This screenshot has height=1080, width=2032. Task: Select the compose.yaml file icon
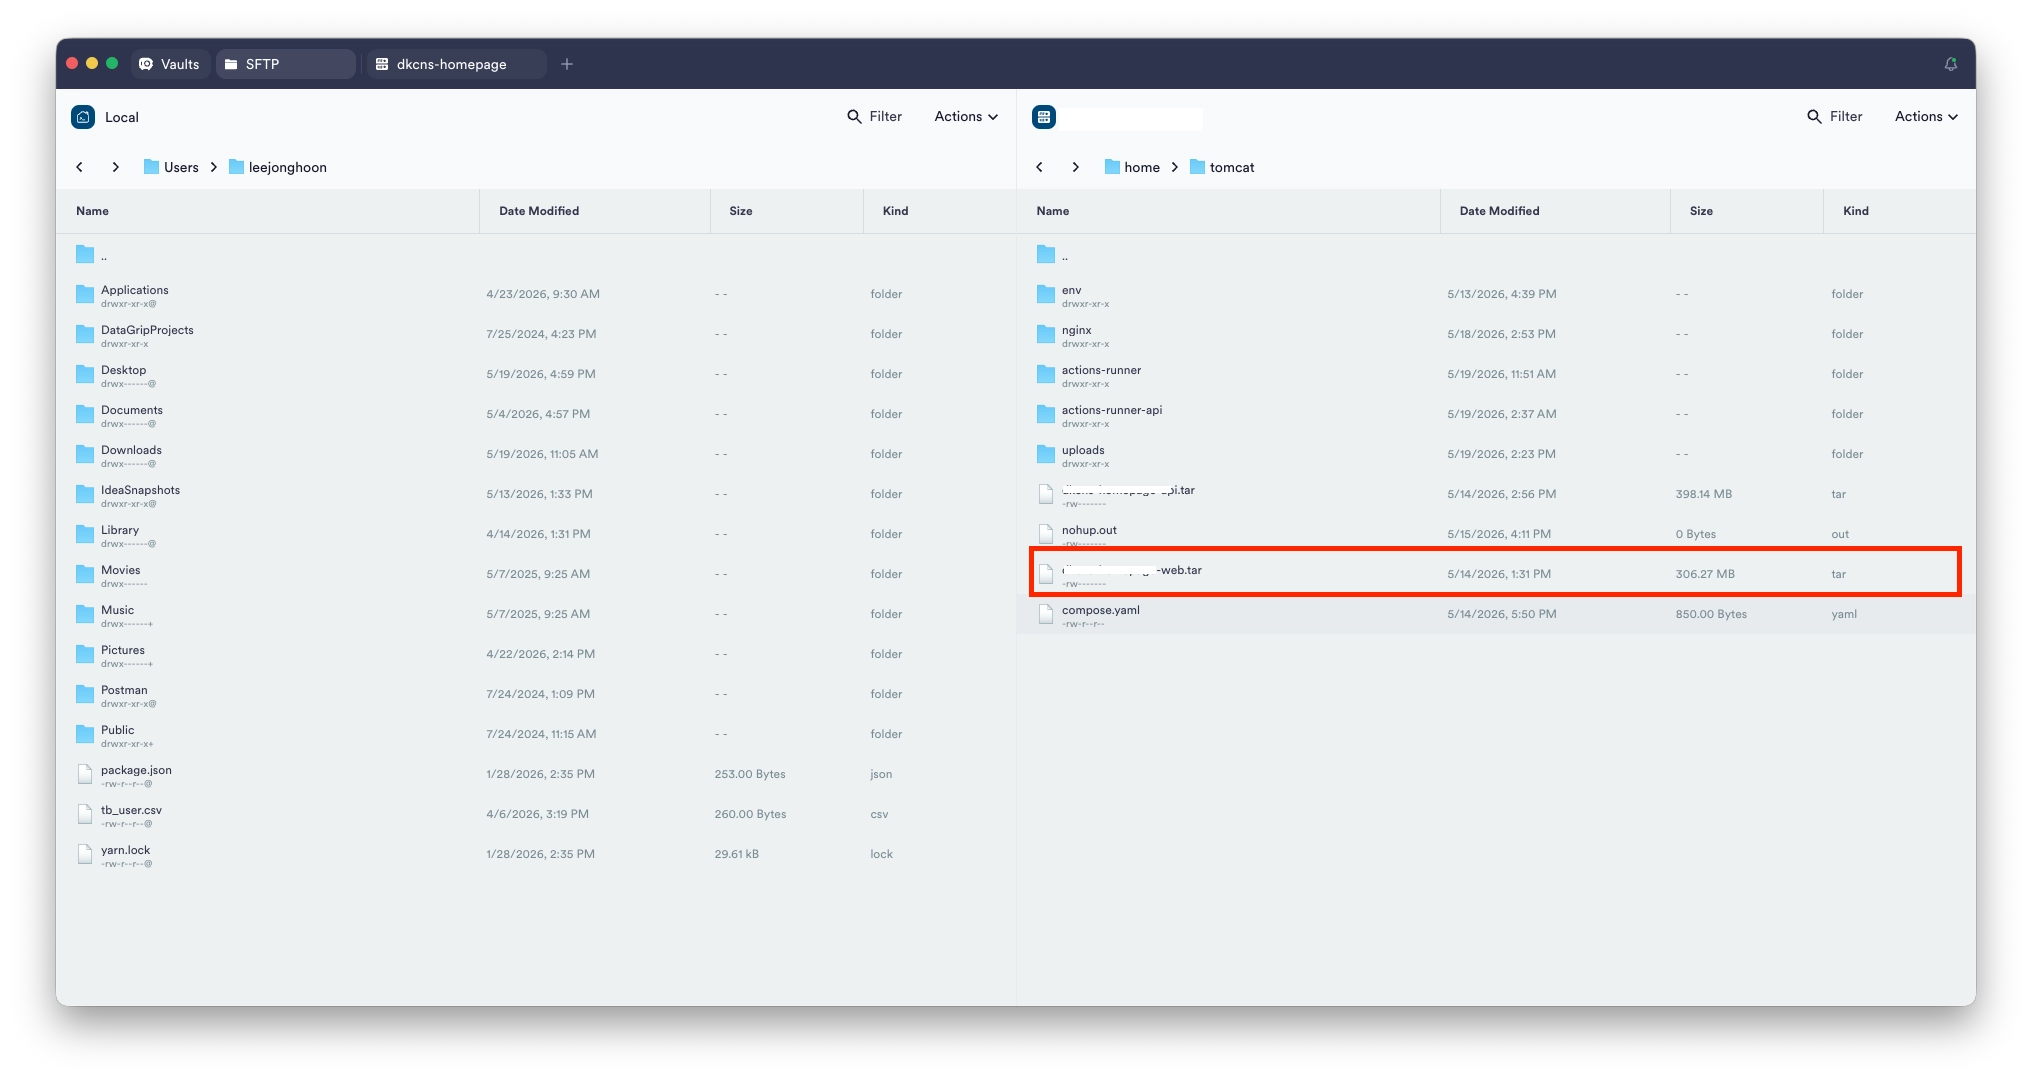(1046, 614)
